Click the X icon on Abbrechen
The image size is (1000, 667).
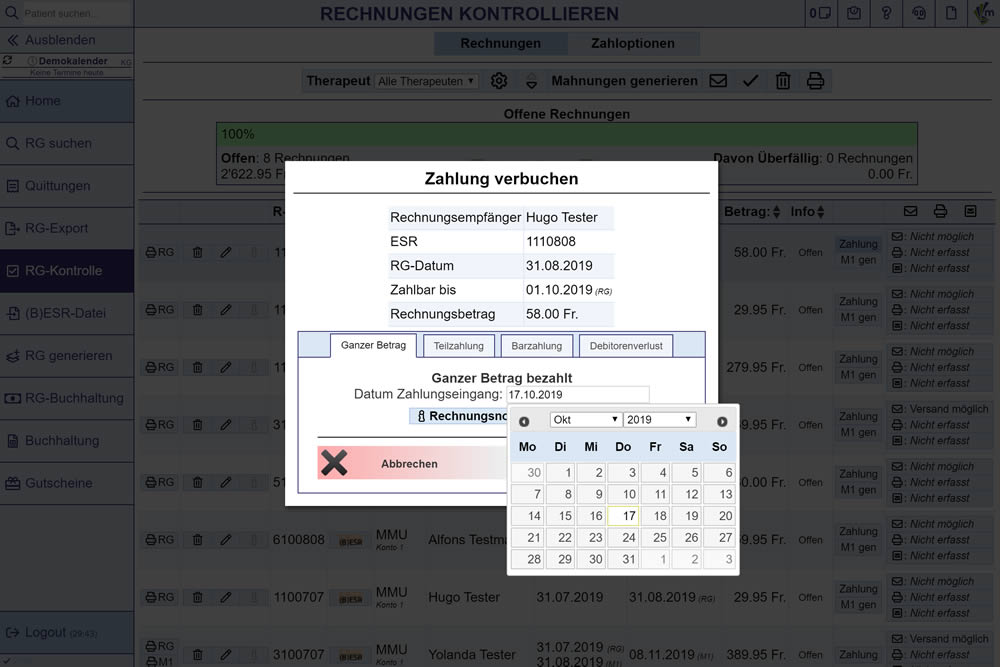click(x=335, y=463)
